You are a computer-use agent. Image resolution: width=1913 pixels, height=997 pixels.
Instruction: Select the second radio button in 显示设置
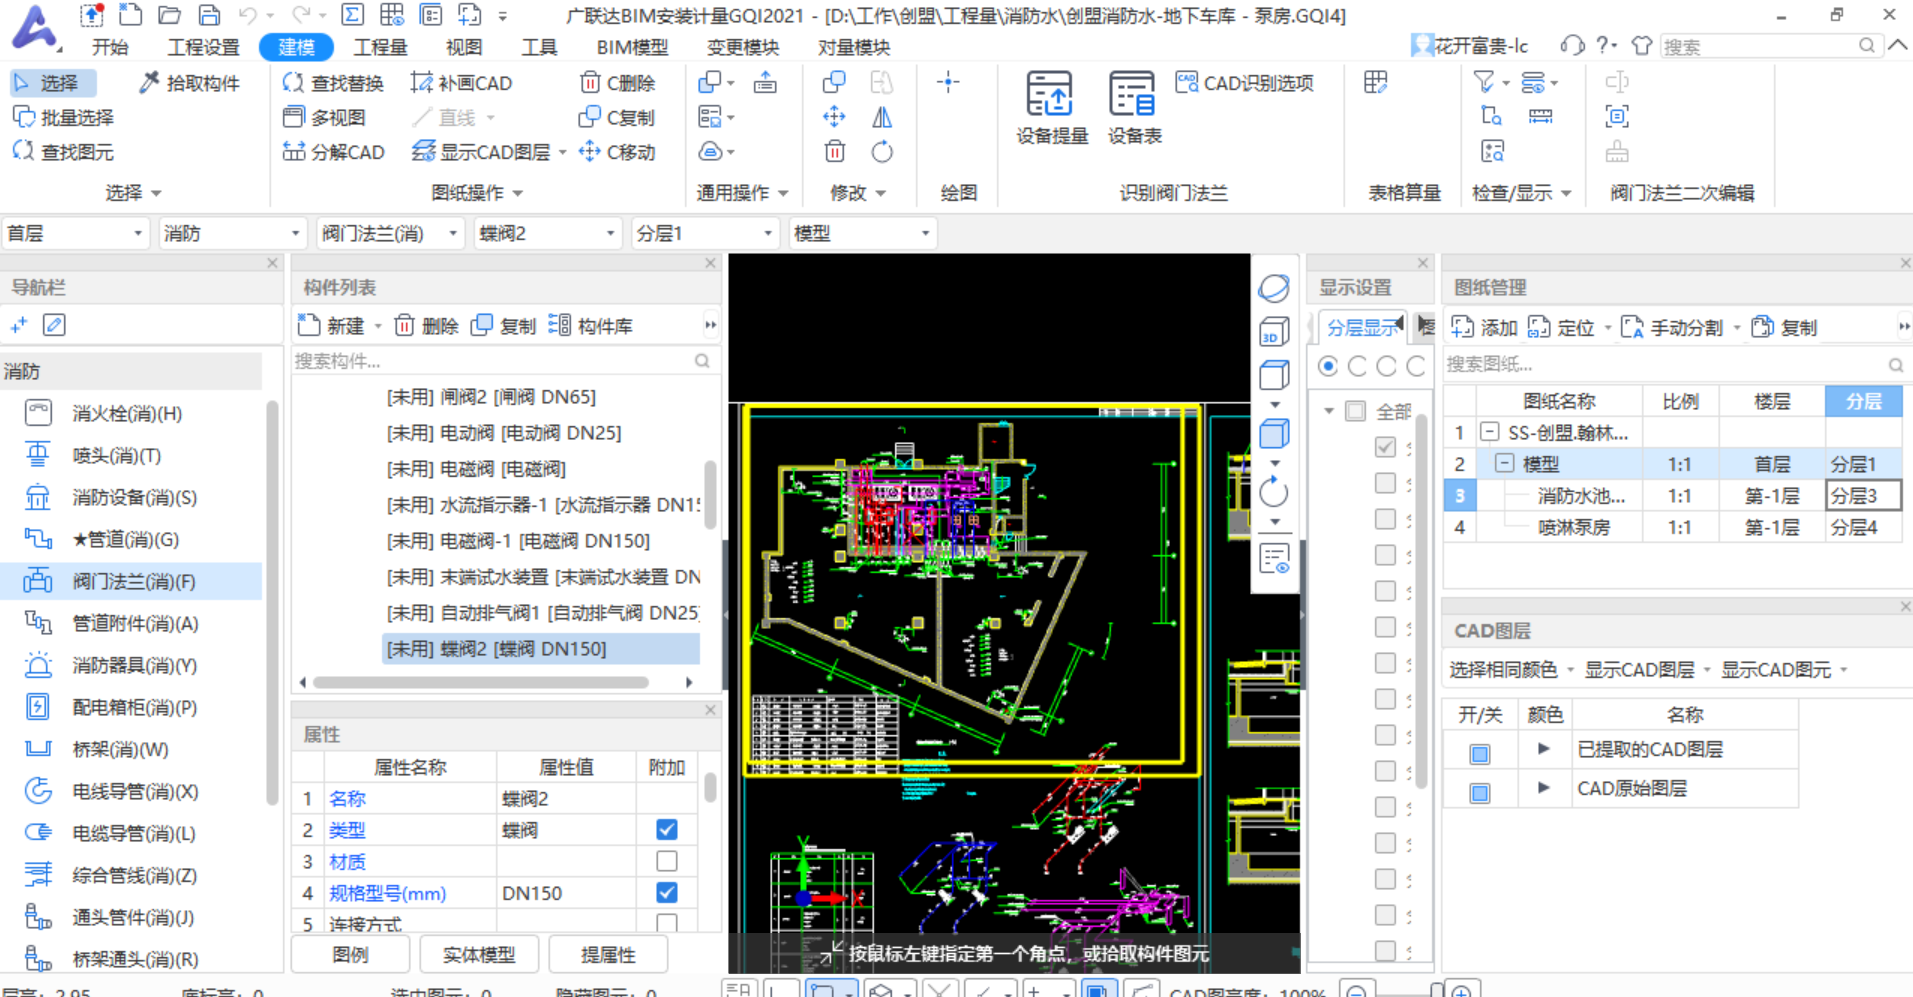click(x=1357, y=366)
